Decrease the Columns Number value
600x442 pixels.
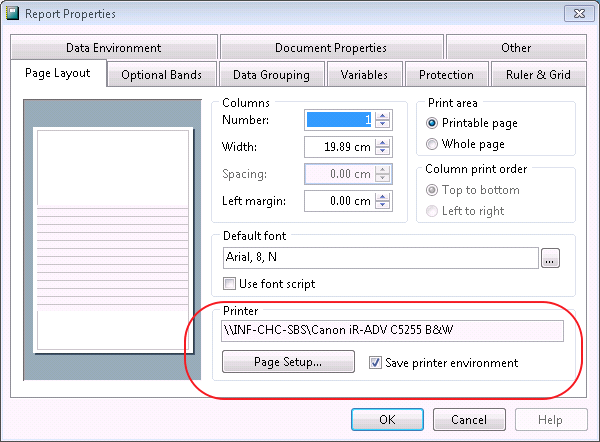(x=382, y=124)
